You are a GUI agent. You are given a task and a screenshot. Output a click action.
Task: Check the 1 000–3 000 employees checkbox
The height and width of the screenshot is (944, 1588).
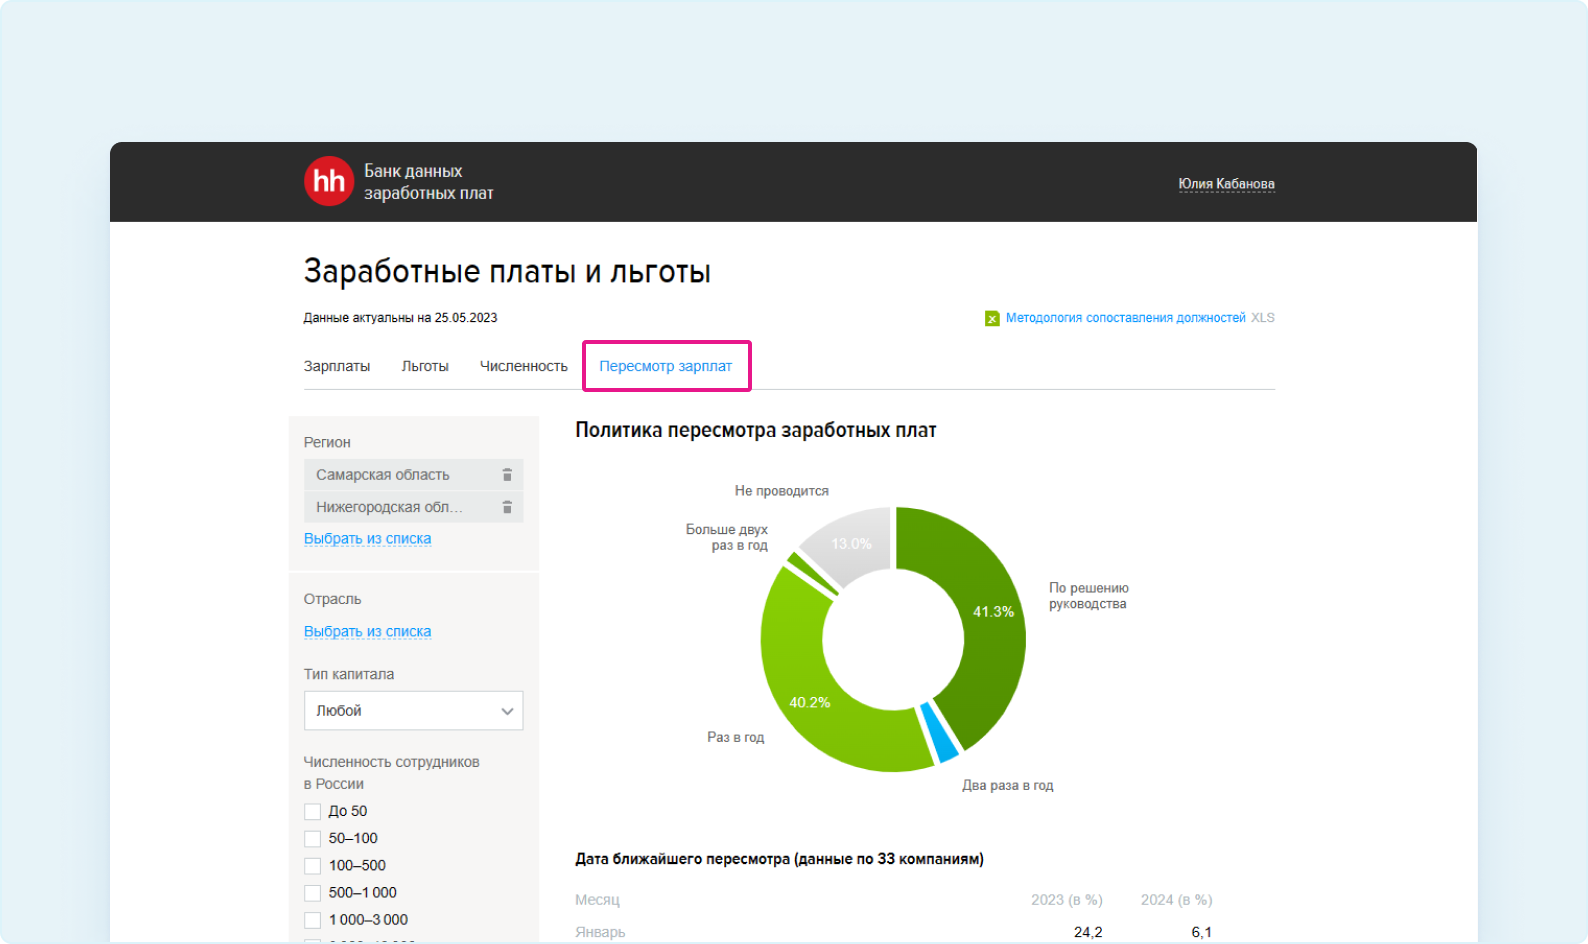(313, 920)
